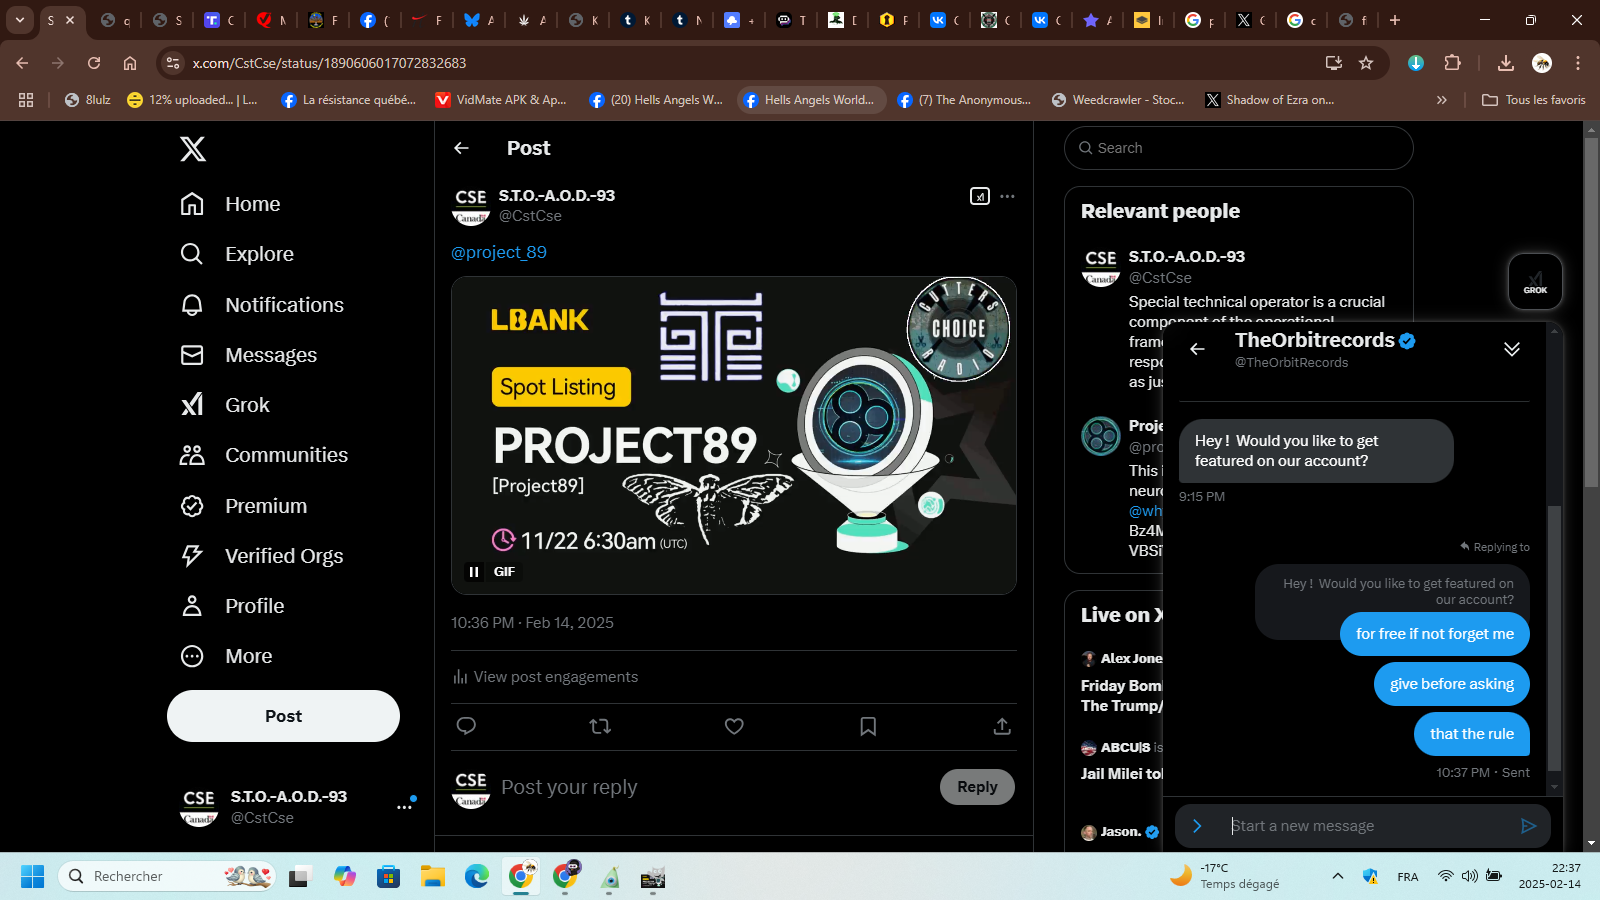Image resolution: width=1600 pixels, height=900 pixels.
Task: Open Home from the sidebar
Action: click(x=230, y=204)
